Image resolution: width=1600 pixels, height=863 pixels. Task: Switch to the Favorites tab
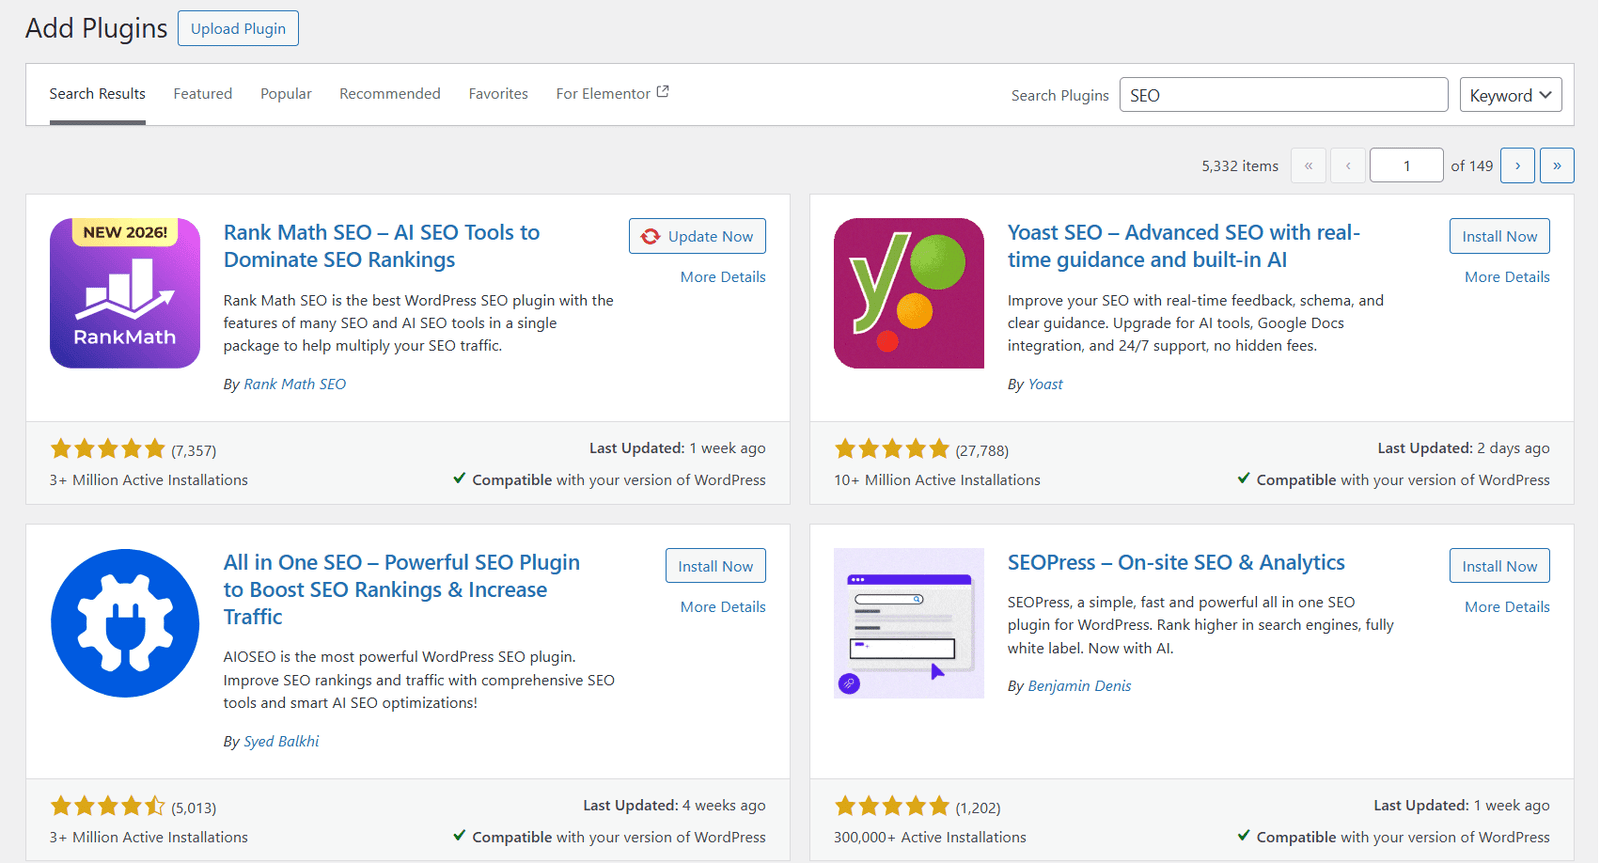[x=498, y=94]
